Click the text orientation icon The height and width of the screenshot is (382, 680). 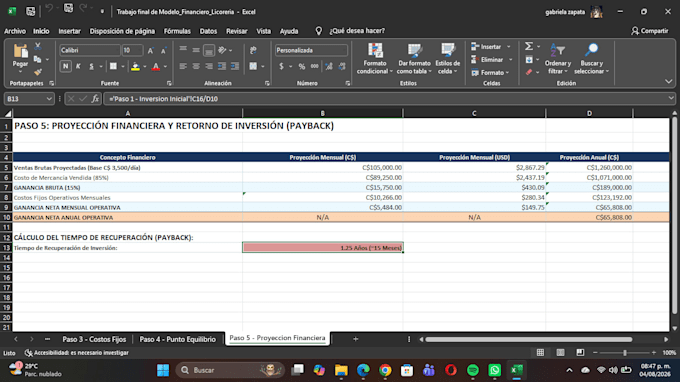tap(222, 50)
